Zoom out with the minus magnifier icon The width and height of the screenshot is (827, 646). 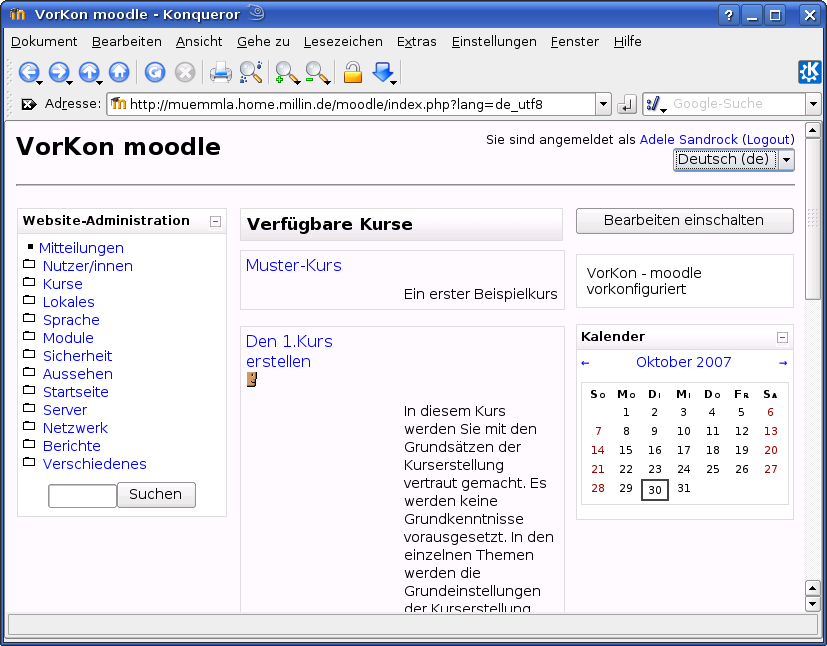point(316,72)
